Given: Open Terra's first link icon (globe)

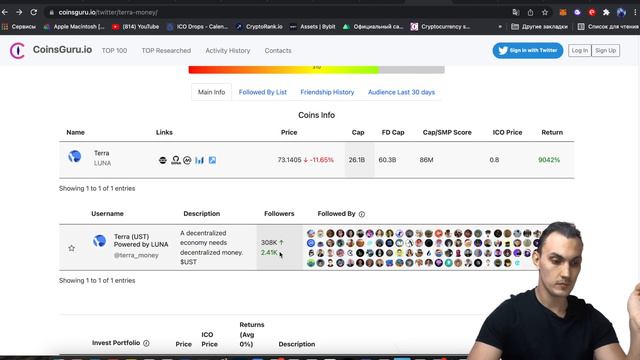Looking at the screenshot, I should tap(162, 160).
